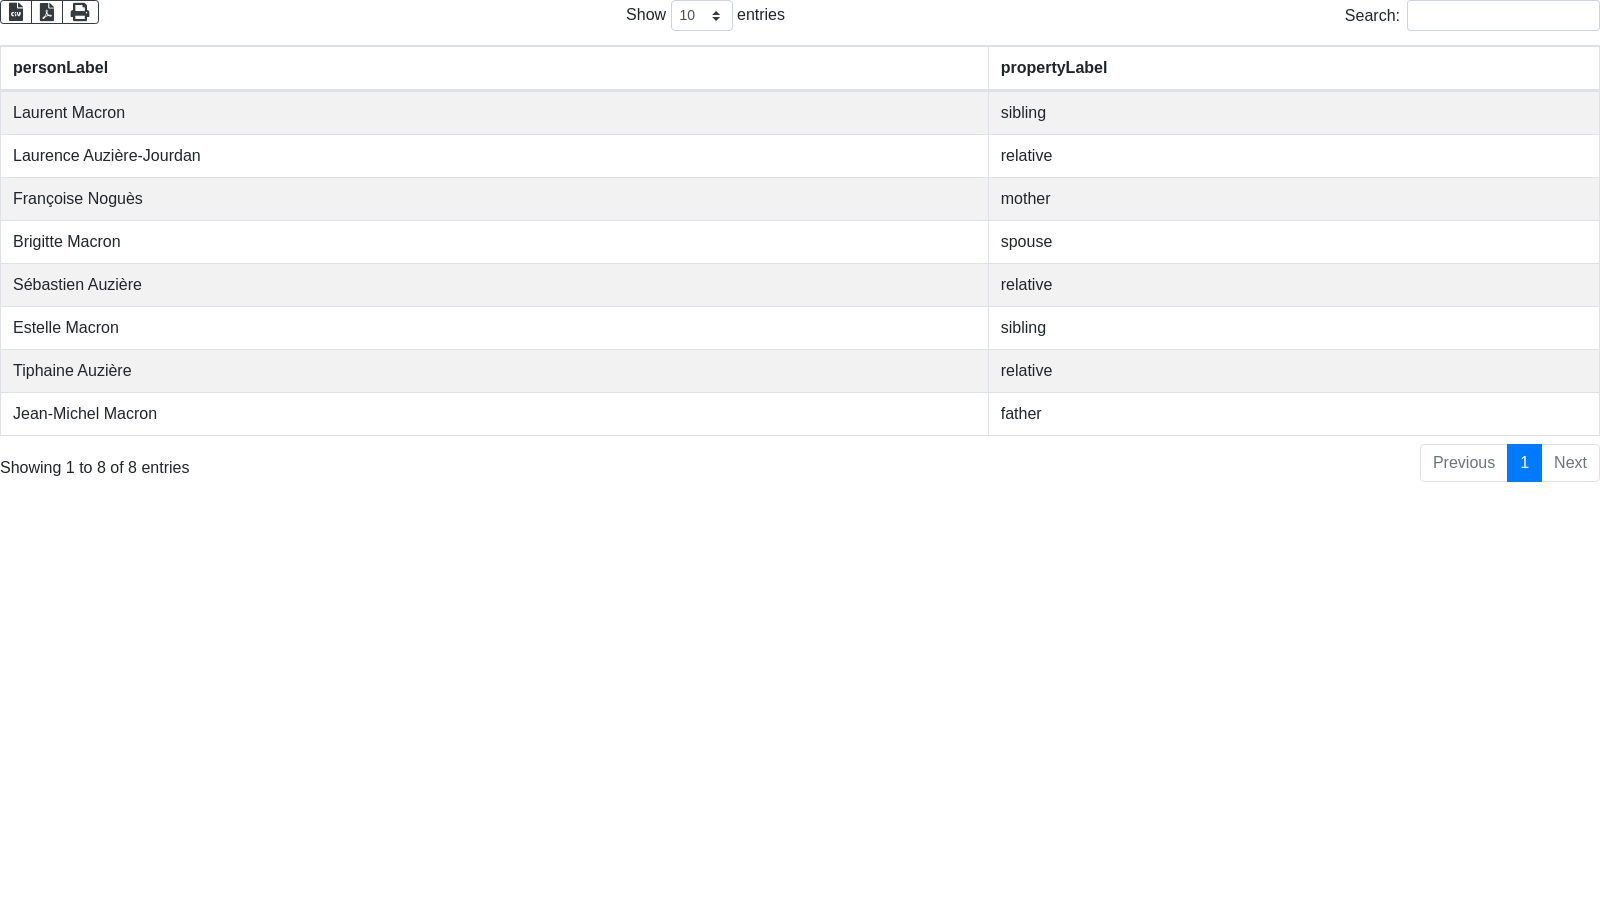Click the spouse property cell
The height and width of the screenshot is (900, 1600).
coord(1026,242)
